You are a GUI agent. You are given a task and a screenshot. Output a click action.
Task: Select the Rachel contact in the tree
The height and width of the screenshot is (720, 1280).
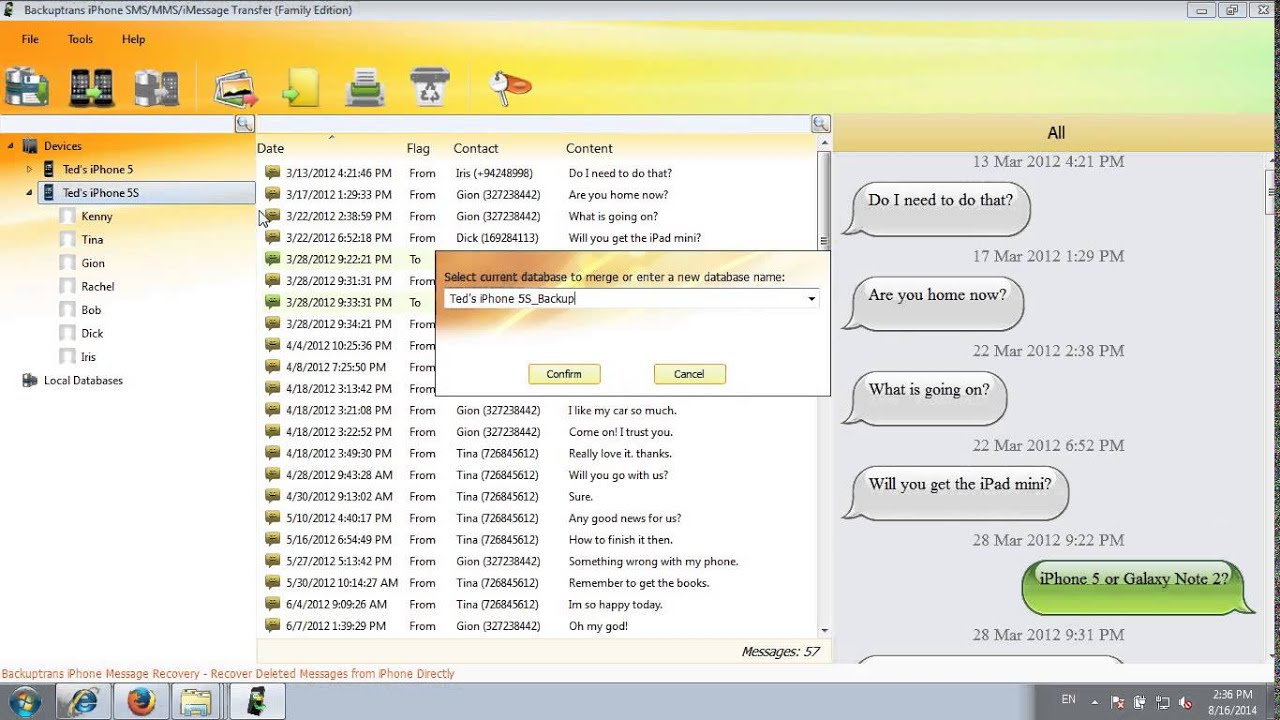[x=98, y=287]
